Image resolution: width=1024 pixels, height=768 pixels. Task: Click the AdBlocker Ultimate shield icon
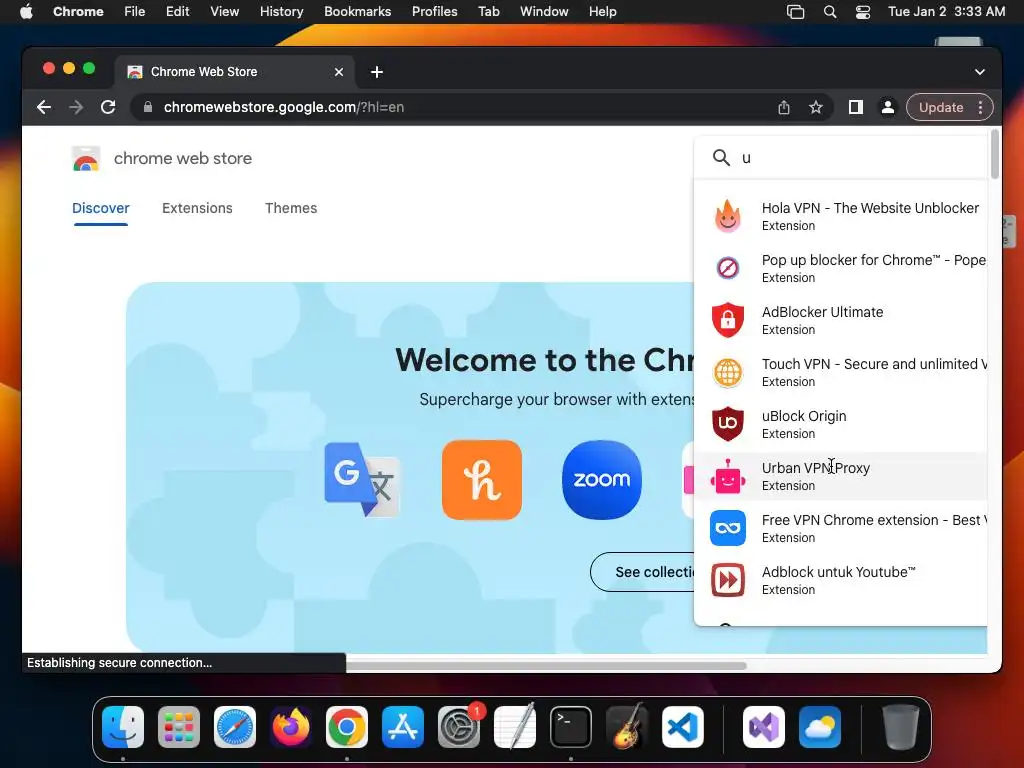click(728, 320)
